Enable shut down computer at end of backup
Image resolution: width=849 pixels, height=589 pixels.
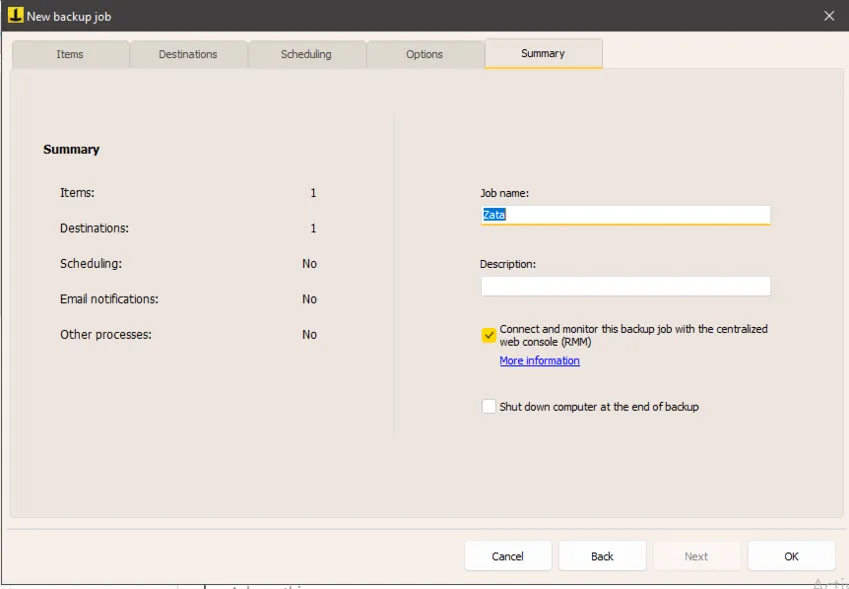[488, 407]
